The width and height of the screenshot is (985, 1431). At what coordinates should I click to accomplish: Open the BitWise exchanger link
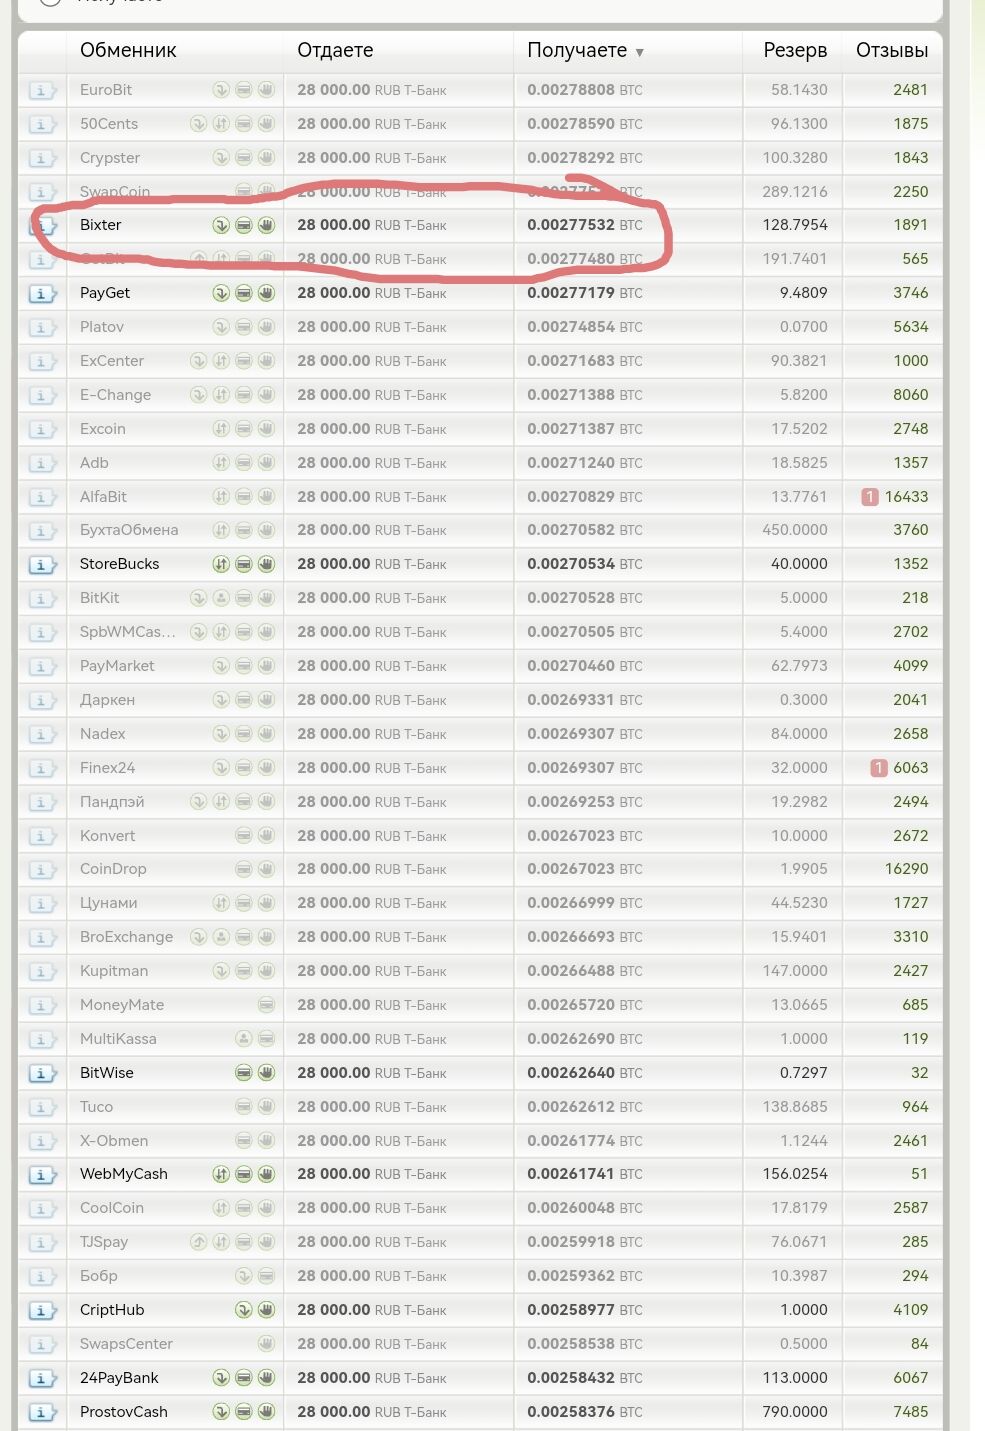[107, 1073]
